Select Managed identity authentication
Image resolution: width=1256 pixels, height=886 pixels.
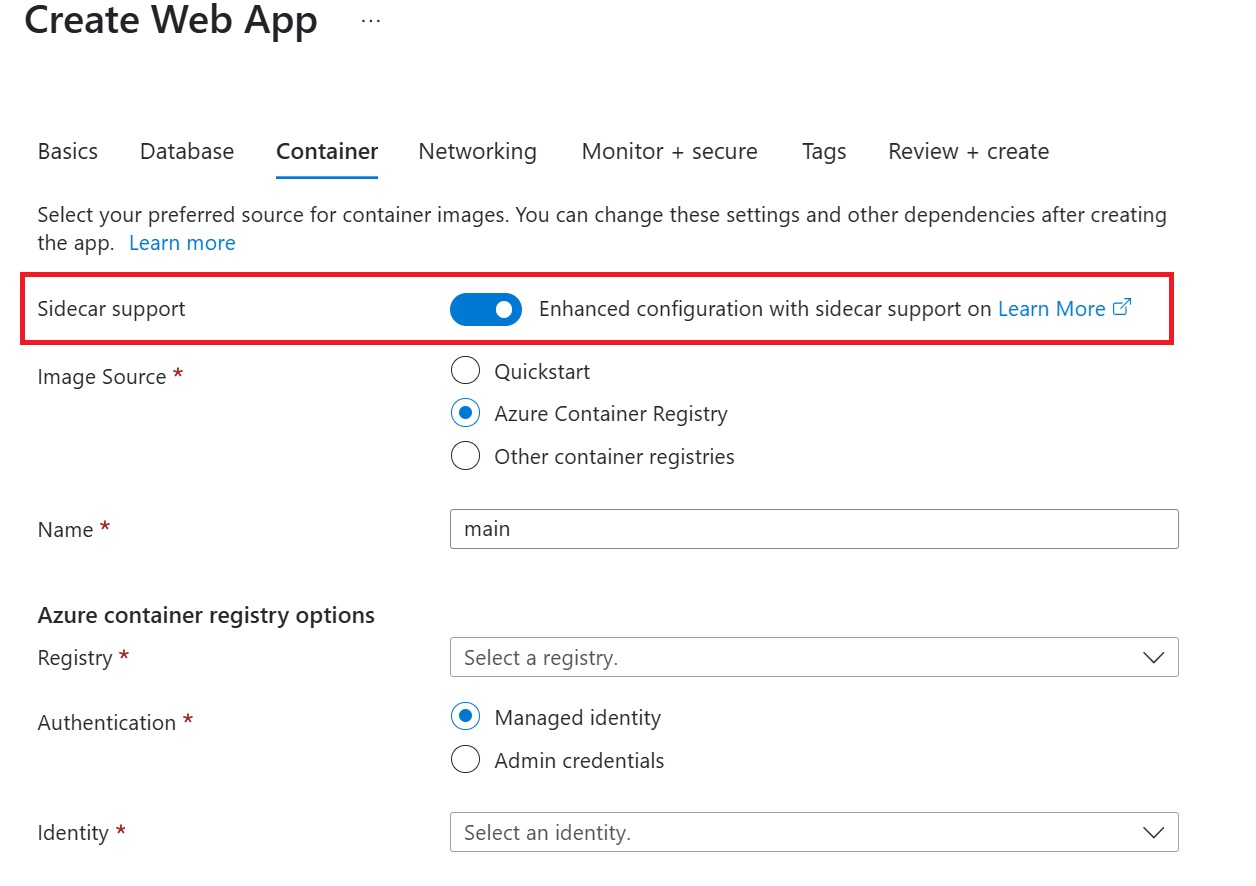[465, 717]
